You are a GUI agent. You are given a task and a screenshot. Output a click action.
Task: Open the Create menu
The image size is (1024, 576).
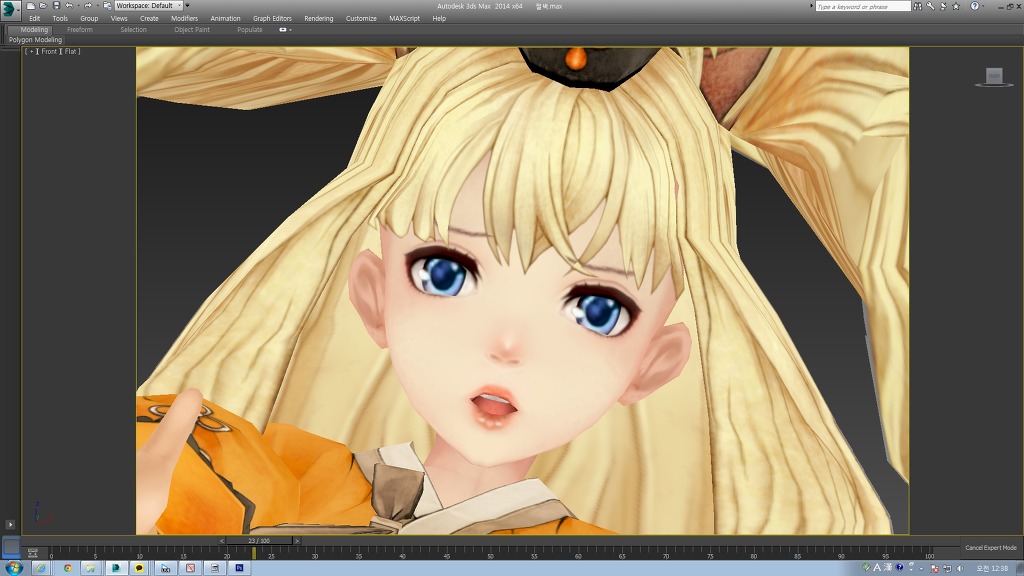tap(149, 18)
